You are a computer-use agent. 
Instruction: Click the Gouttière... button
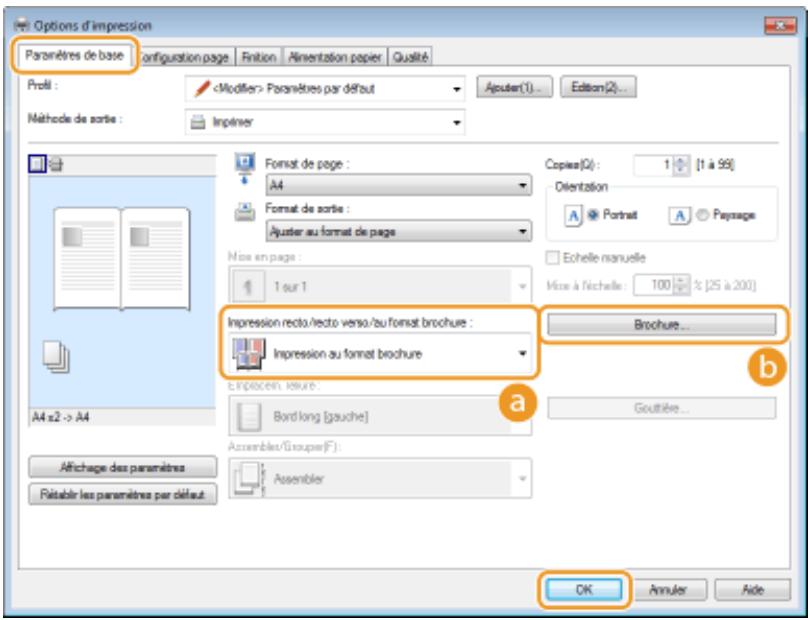pos(662,408)
